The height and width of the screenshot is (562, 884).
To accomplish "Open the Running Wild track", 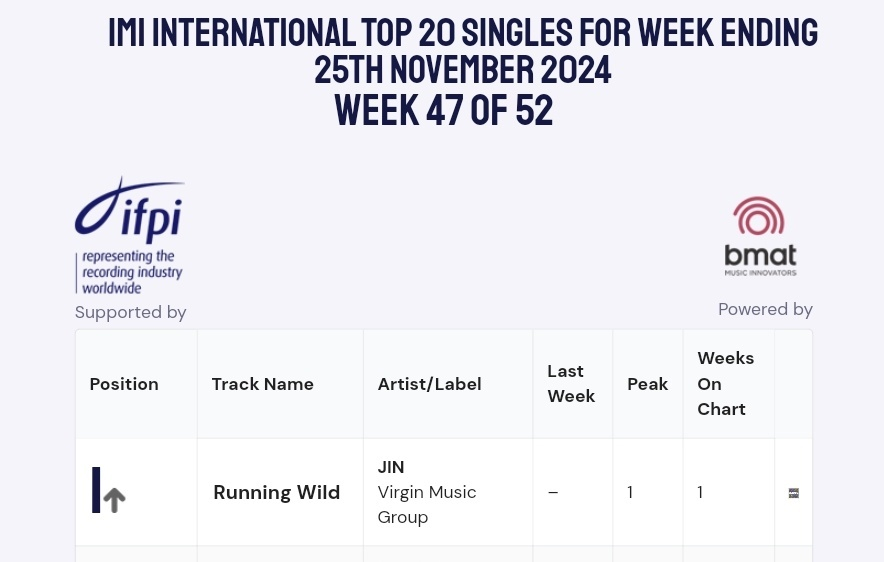I will click(277, 492).
